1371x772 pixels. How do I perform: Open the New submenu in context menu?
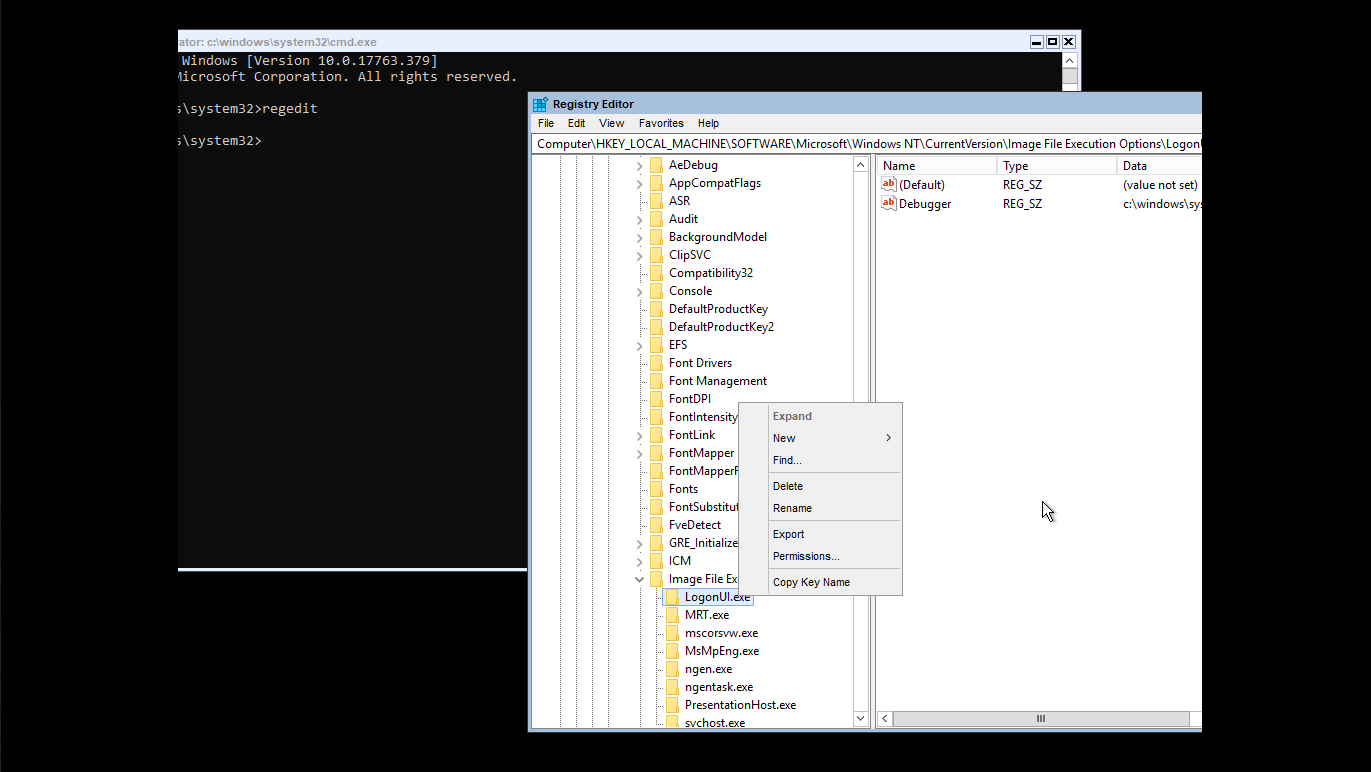click(820, 438)
